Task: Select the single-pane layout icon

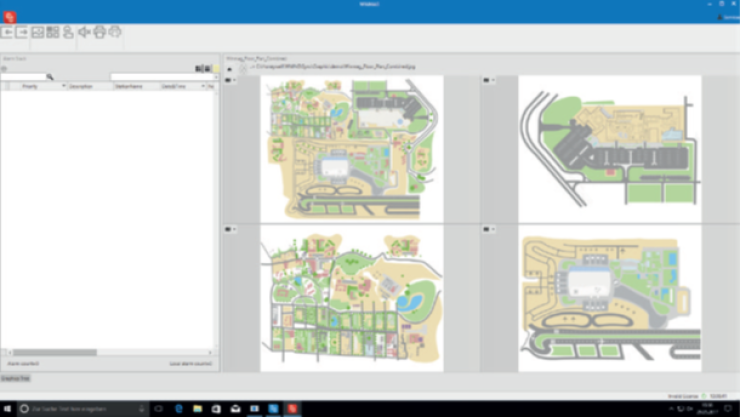Action: [x=38, y=32]
